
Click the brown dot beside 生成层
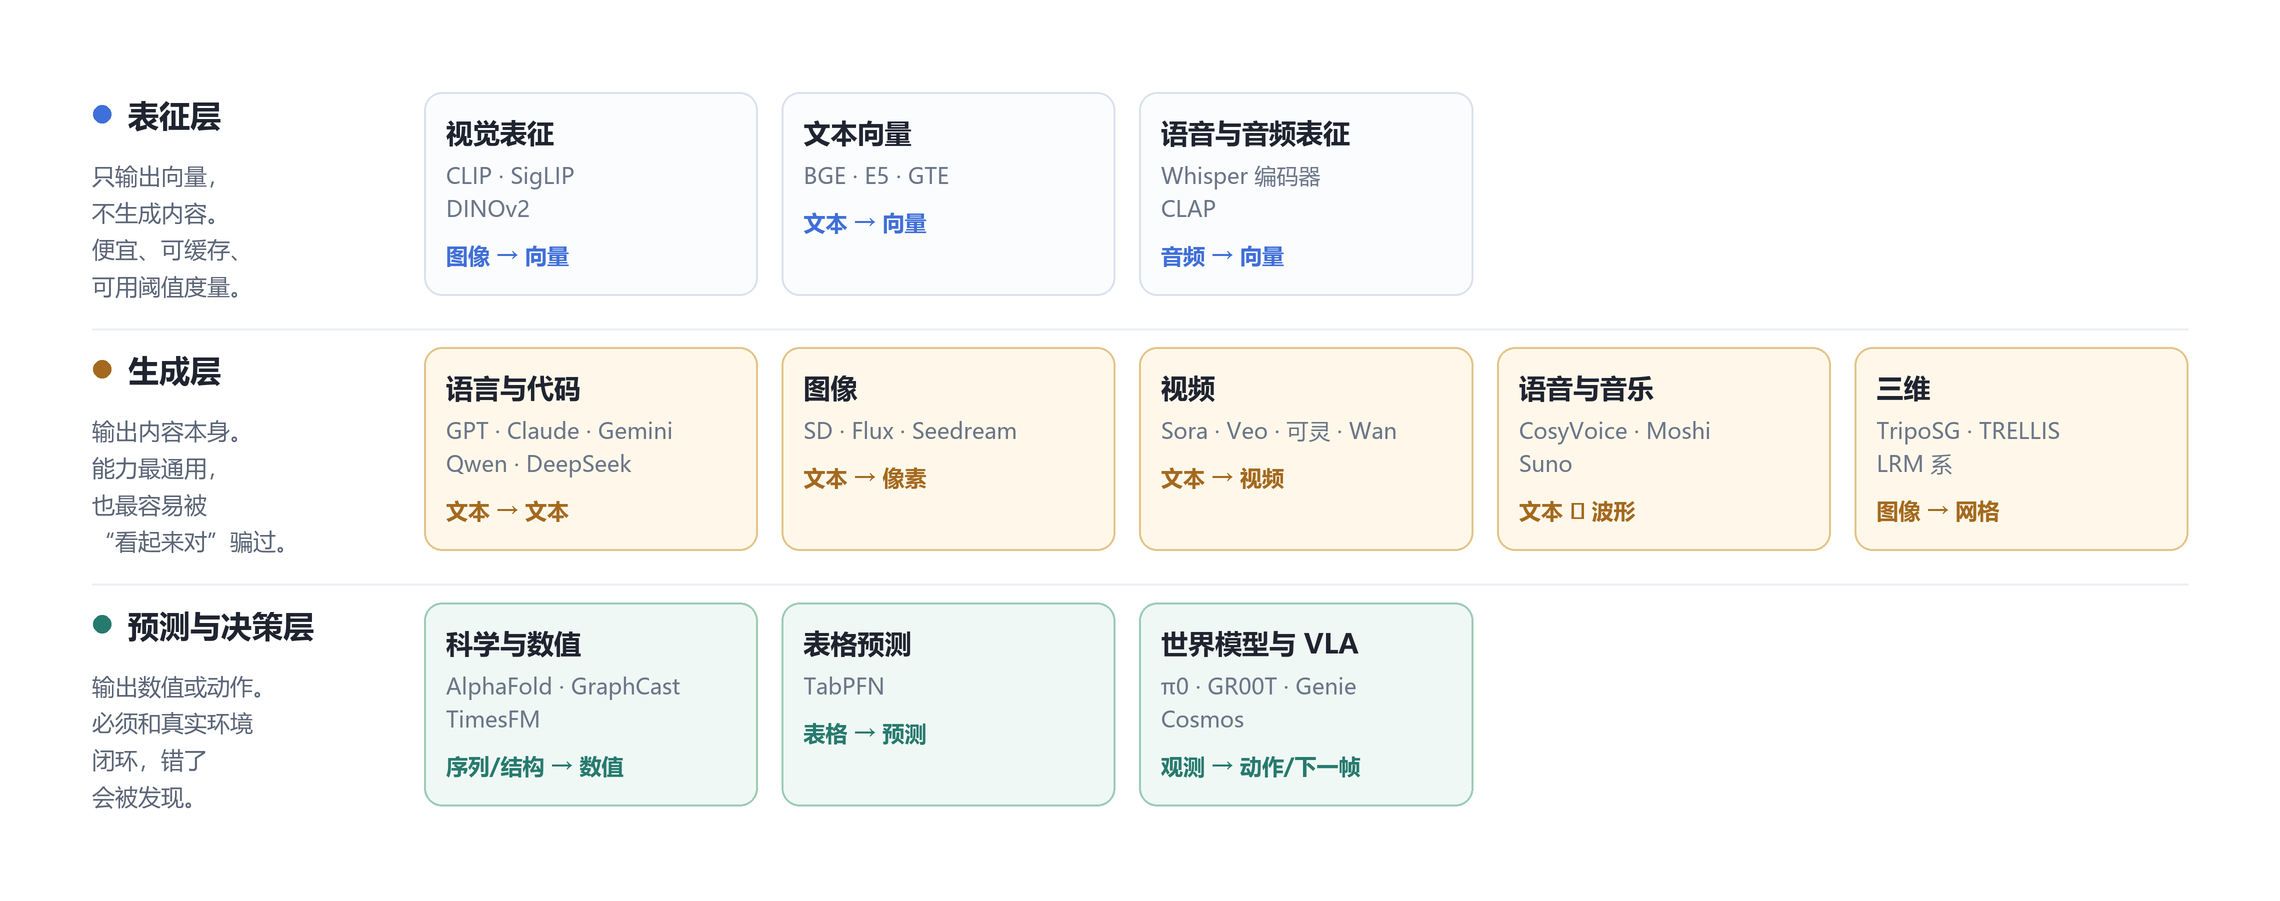[102, 370]
